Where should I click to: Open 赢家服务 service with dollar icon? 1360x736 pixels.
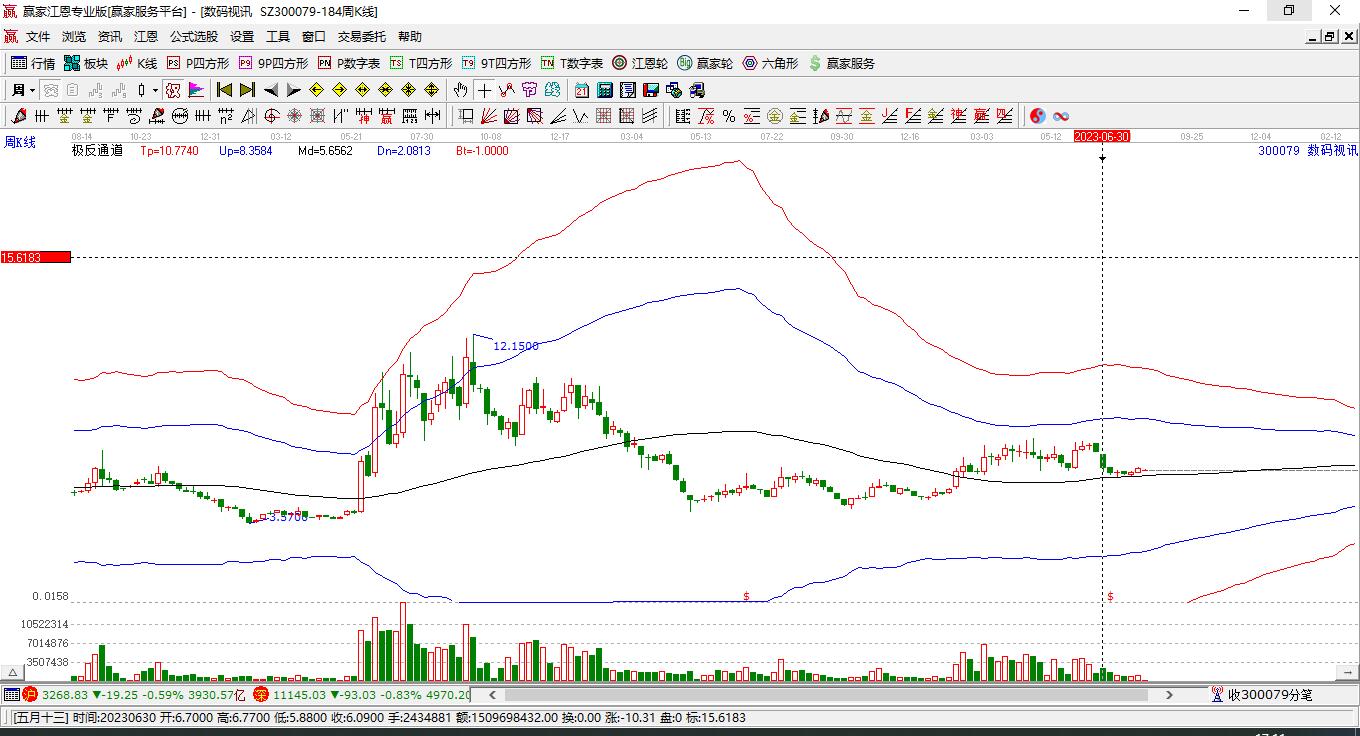pos(841,63)
